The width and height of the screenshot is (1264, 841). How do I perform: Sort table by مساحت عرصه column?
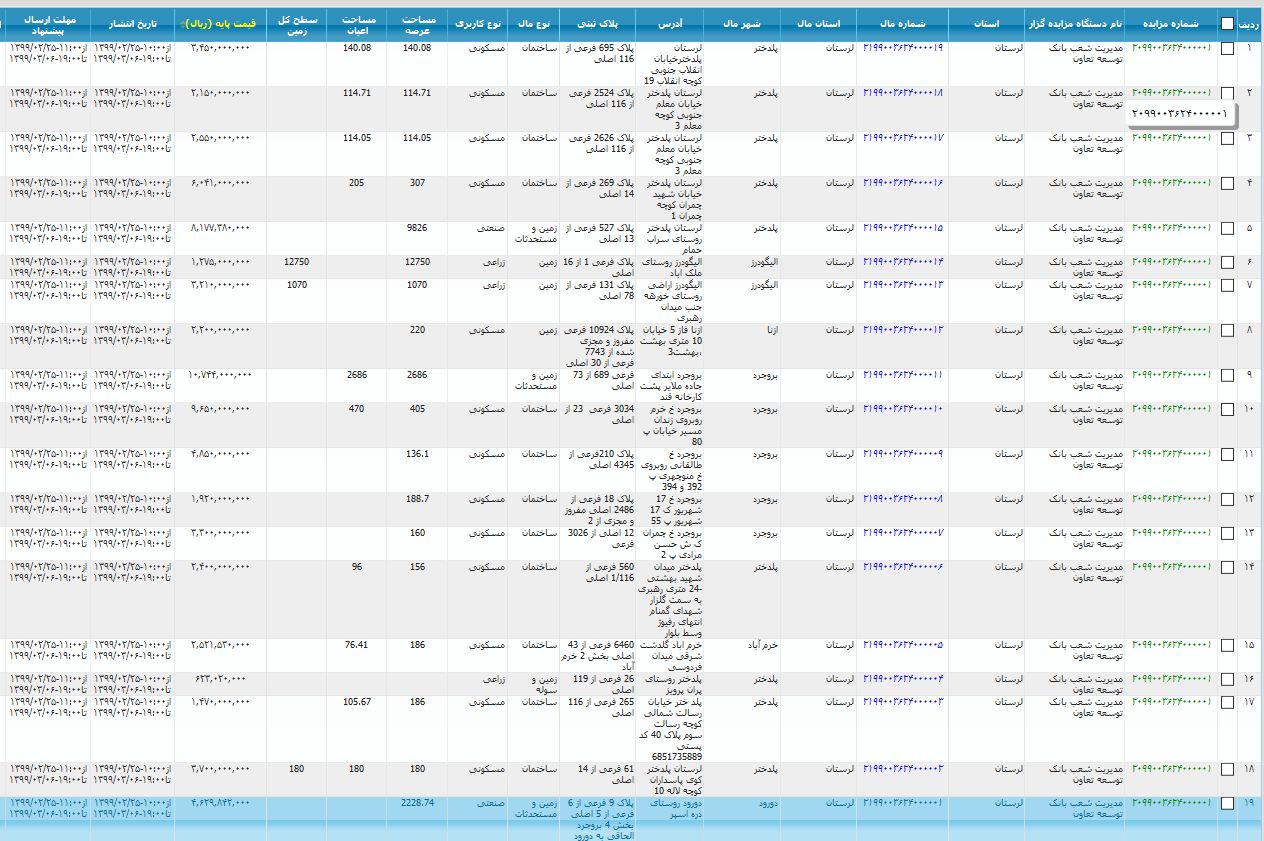coord(417,22)
